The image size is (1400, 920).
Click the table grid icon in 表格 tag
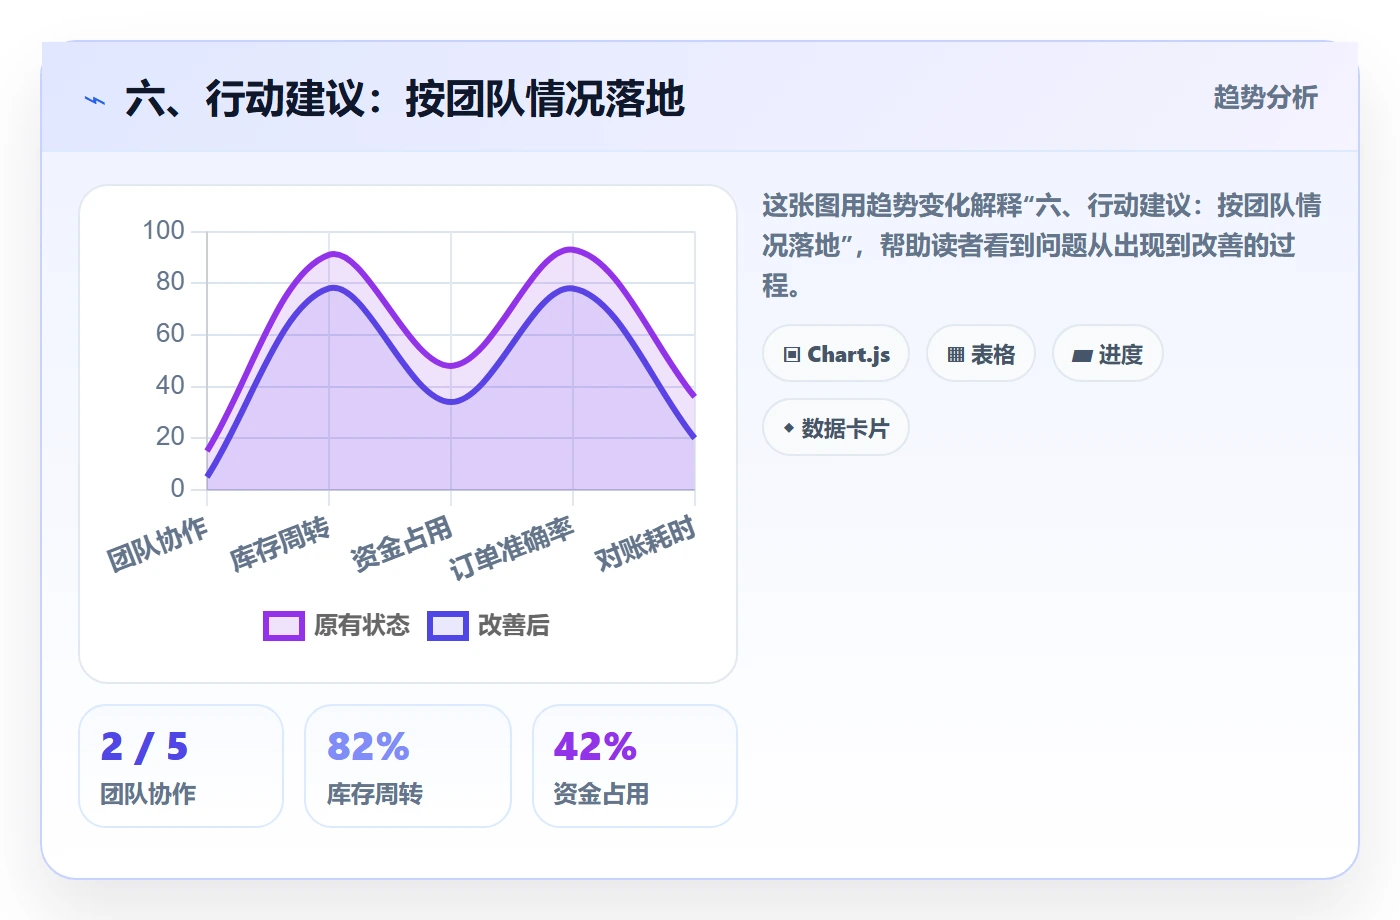click(x=955, y=355)
